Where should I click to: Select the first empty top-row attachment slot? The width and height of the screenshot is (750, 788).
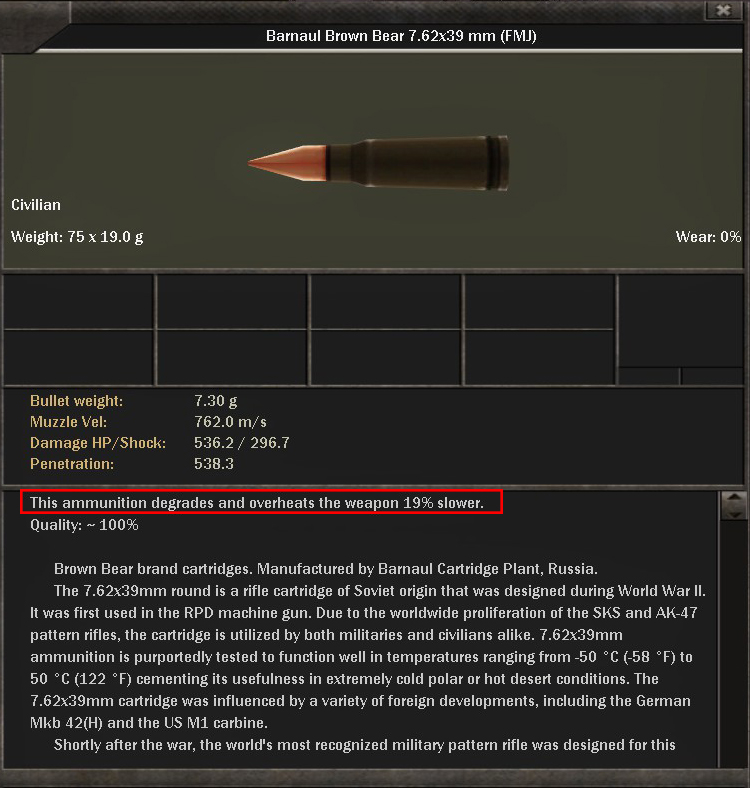[x=78, y=302]
